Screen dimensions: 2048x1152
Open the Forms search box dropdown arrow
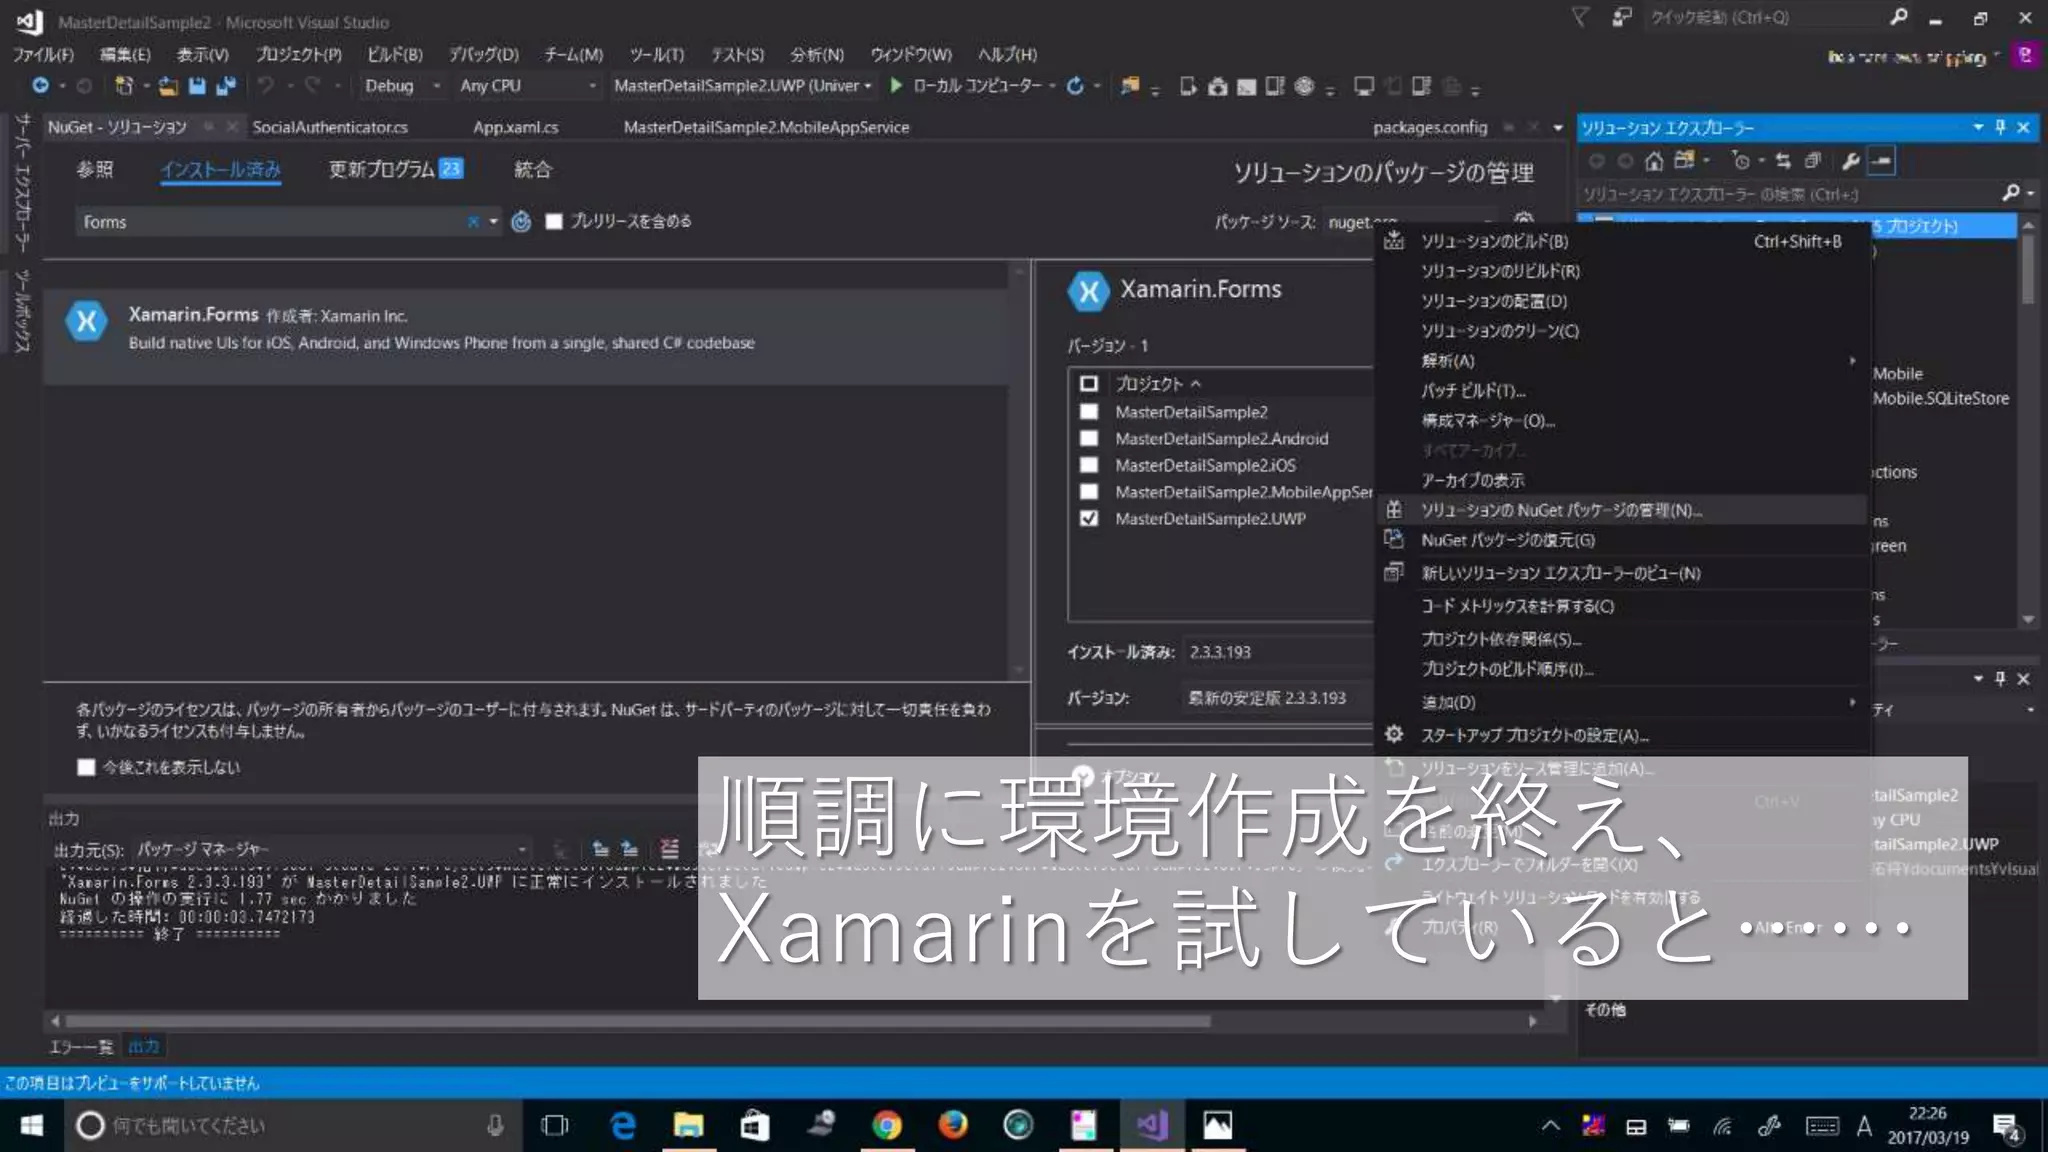pyautogui.click(x=493, y=221)
